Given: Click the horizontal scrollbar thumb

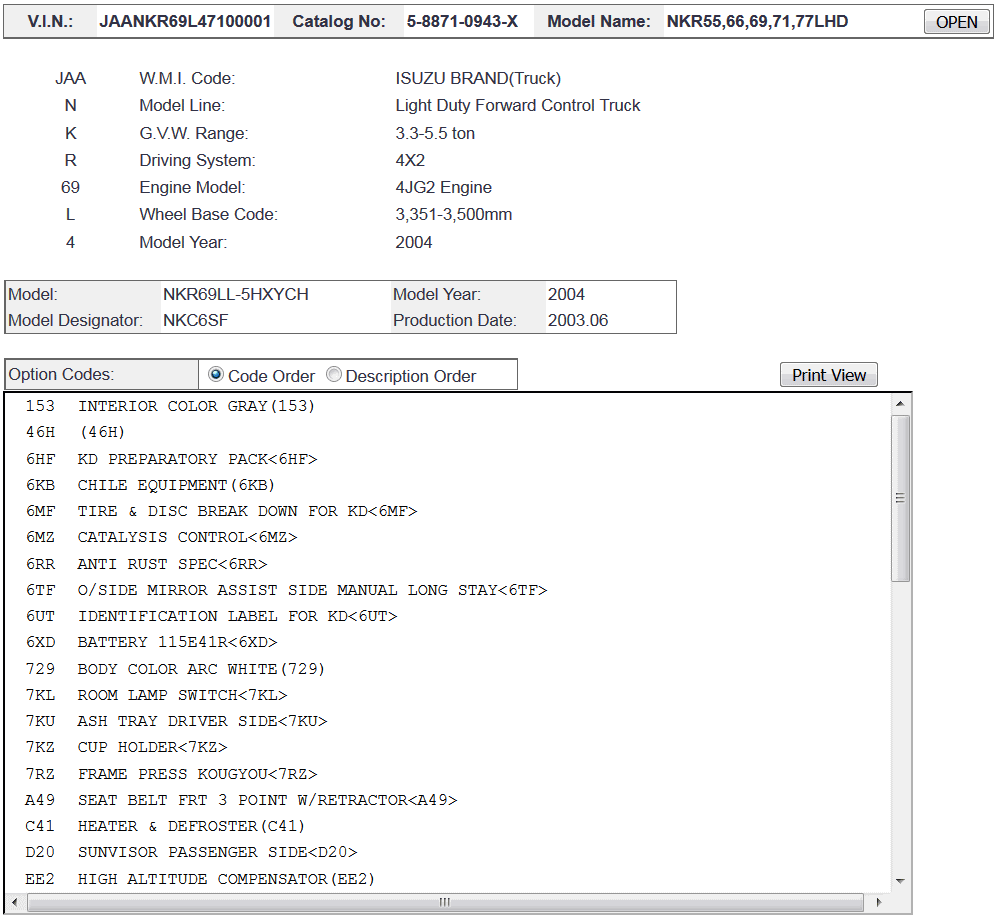Looking at the screenshot, I should pos(443,902).
